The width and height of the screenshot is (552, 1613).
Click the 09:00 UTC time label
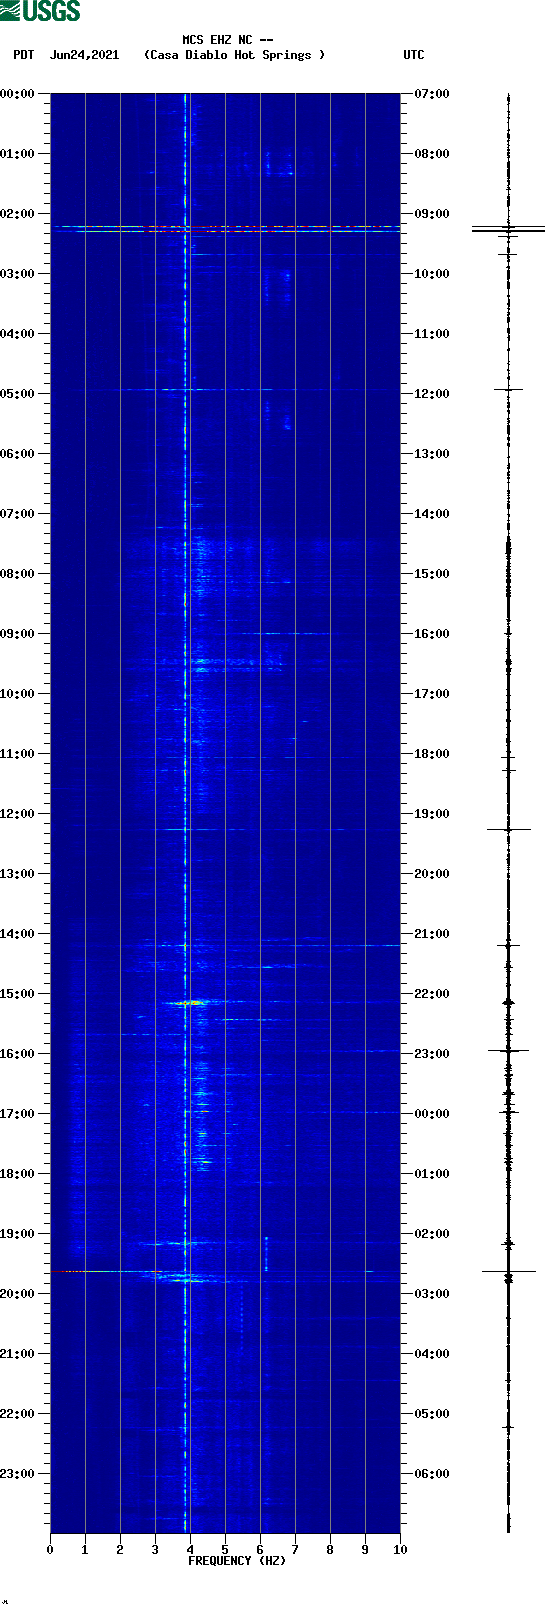pos(432,214)
